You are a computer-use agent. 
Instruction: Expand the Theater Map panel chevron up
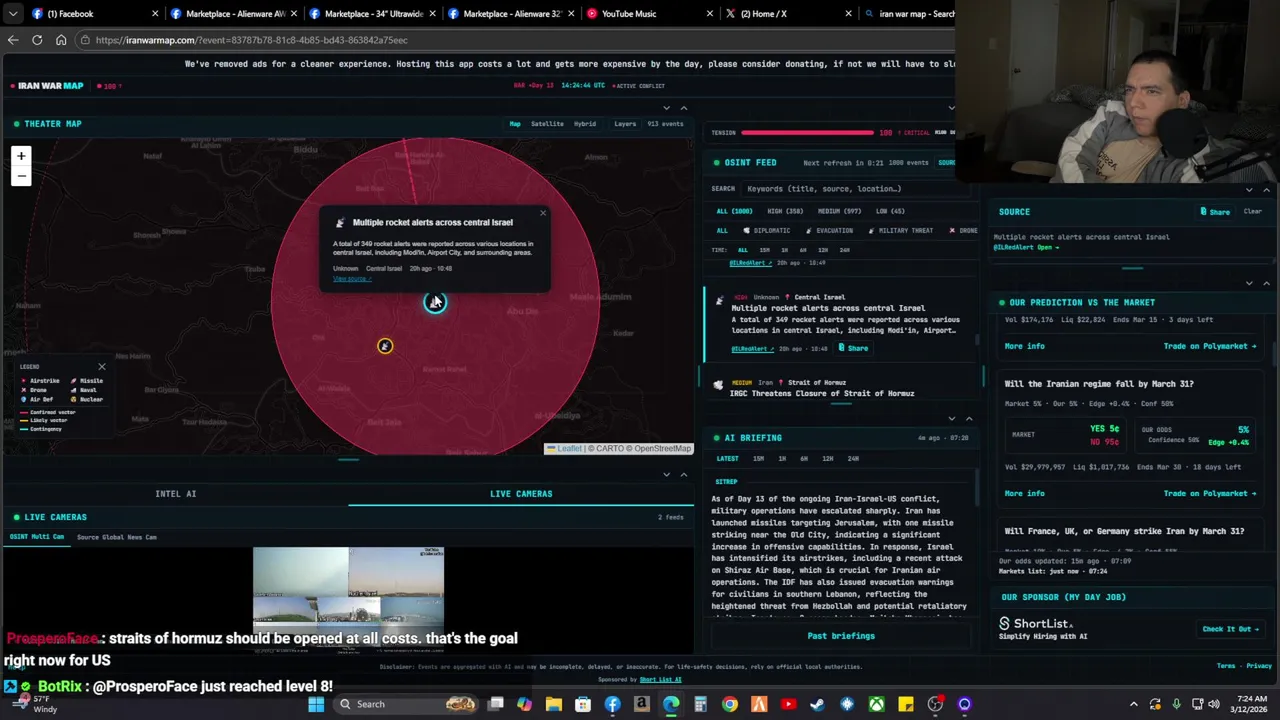(684, 108)
